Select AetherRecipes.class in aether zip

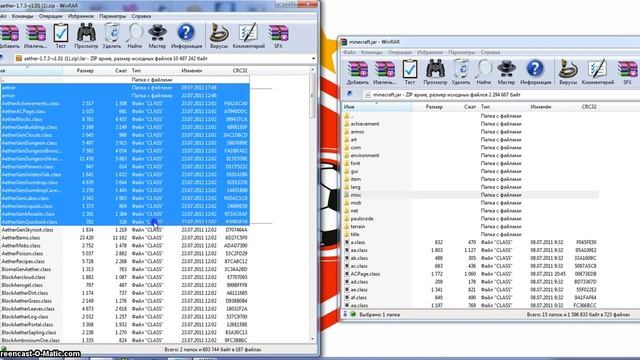pyautogui.click(x=23, y=261)
